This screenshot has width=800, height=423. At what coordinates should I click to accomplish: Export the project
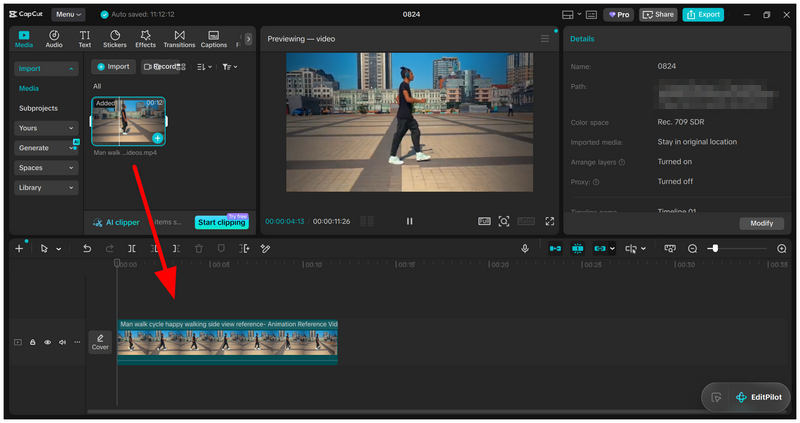click(x=703, y=15)
